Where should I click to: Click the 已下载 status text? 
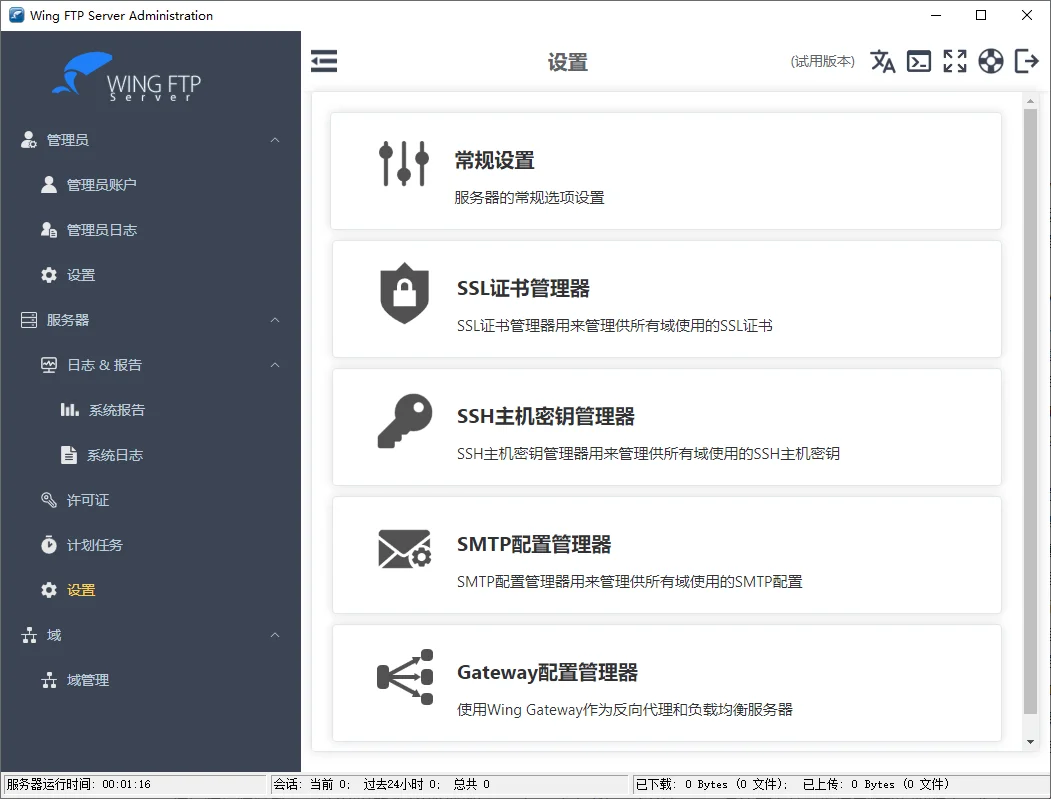pyautogui.click(x=712, y=784)
